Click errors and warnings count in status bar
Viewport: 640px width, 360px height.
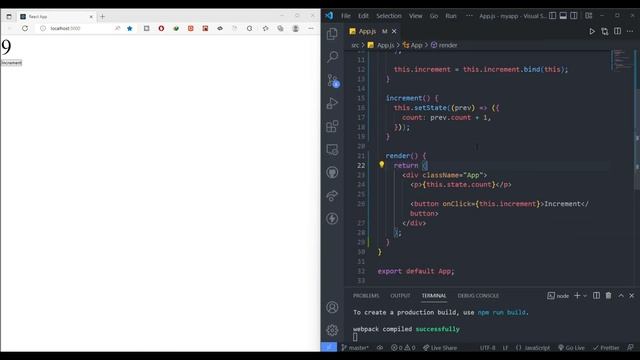pos(403,348)
